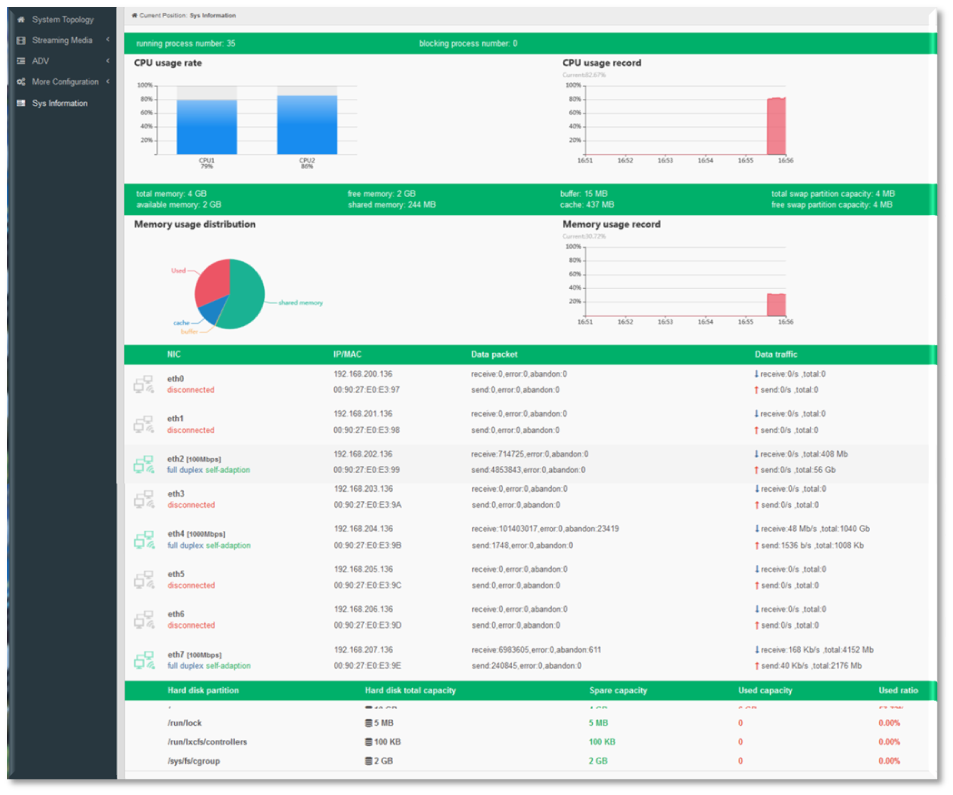
Task: Click the eth2 connected network icon
Action: click(143, 464)
